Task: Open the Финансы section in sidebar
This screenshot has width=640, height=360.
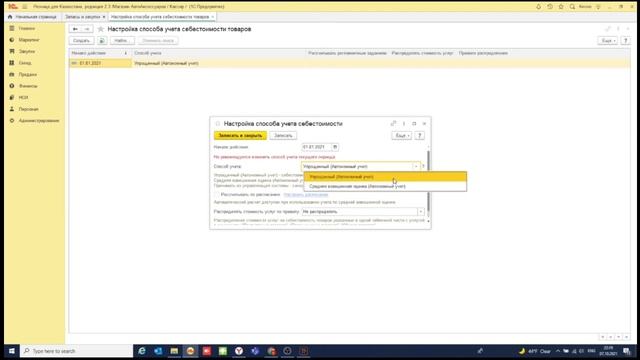Action: [28, 86]
